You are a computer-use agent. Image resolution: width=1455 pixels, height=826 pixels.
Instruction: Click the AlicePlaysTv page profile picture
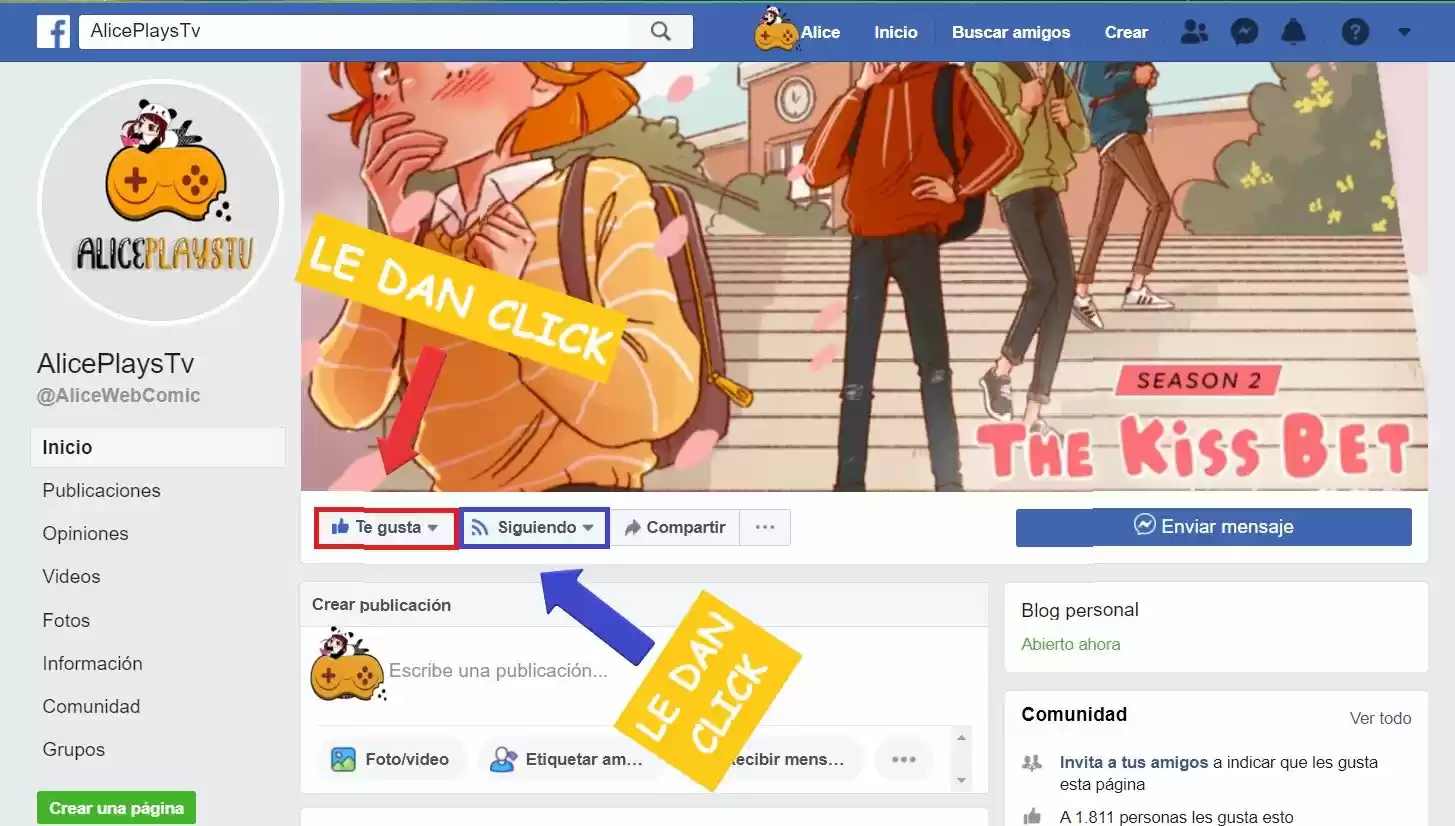pos(160,202)
